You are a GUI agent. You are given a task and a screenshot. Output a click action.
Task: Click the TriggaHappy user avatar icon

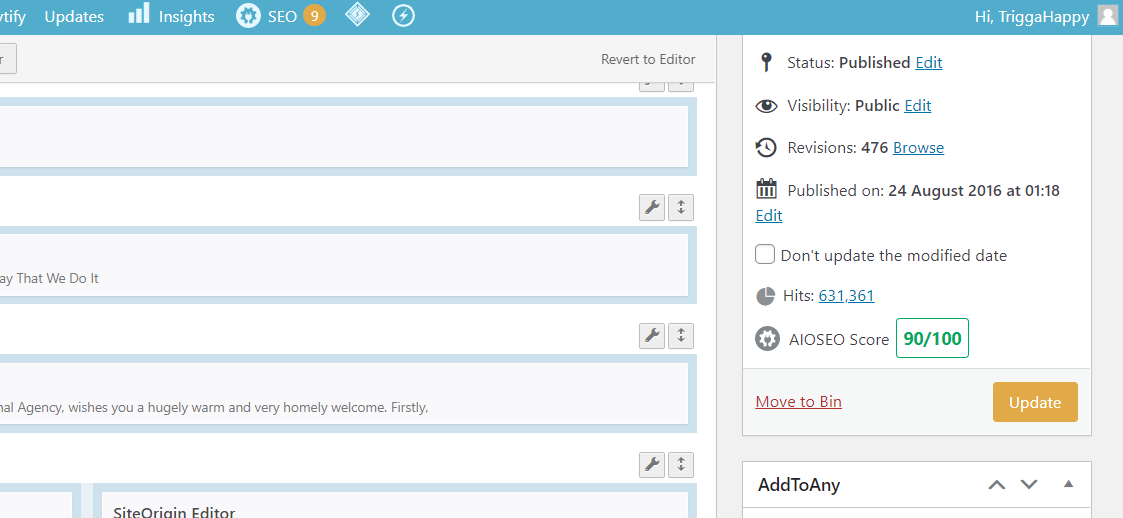[x=1107, y=16]
